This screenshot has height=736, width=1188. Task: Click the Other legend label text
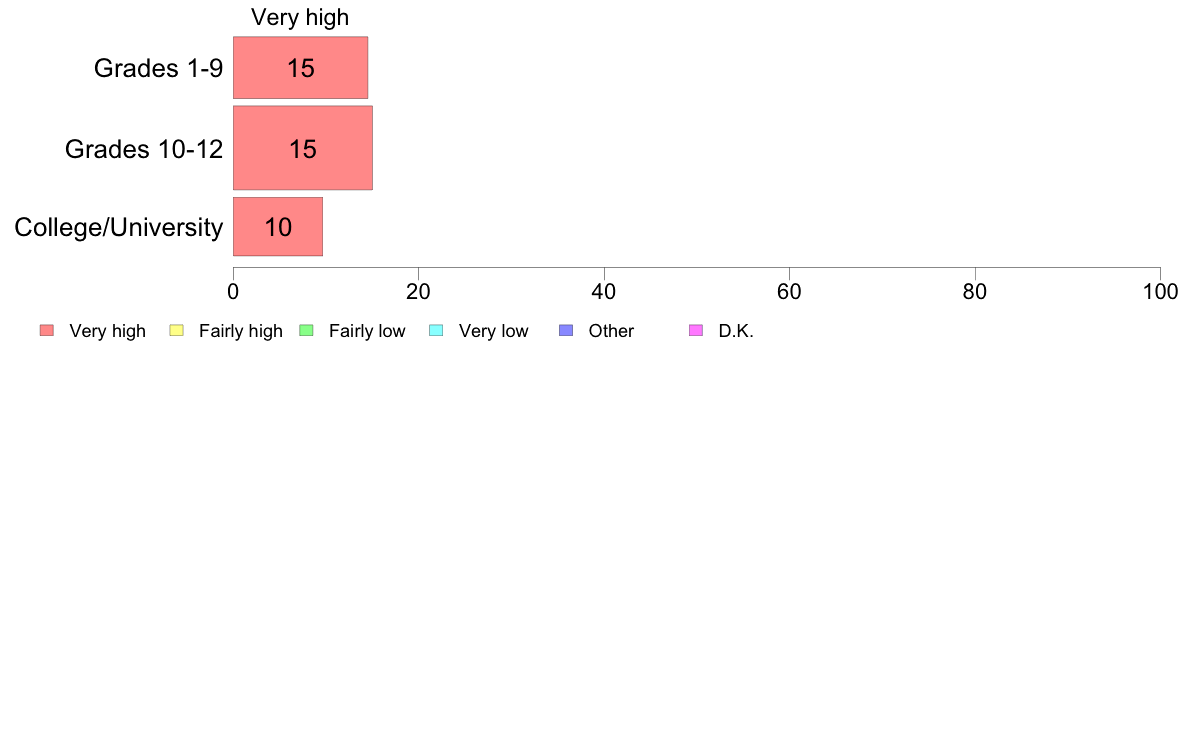pyautogui.click(x=611, y=331)
